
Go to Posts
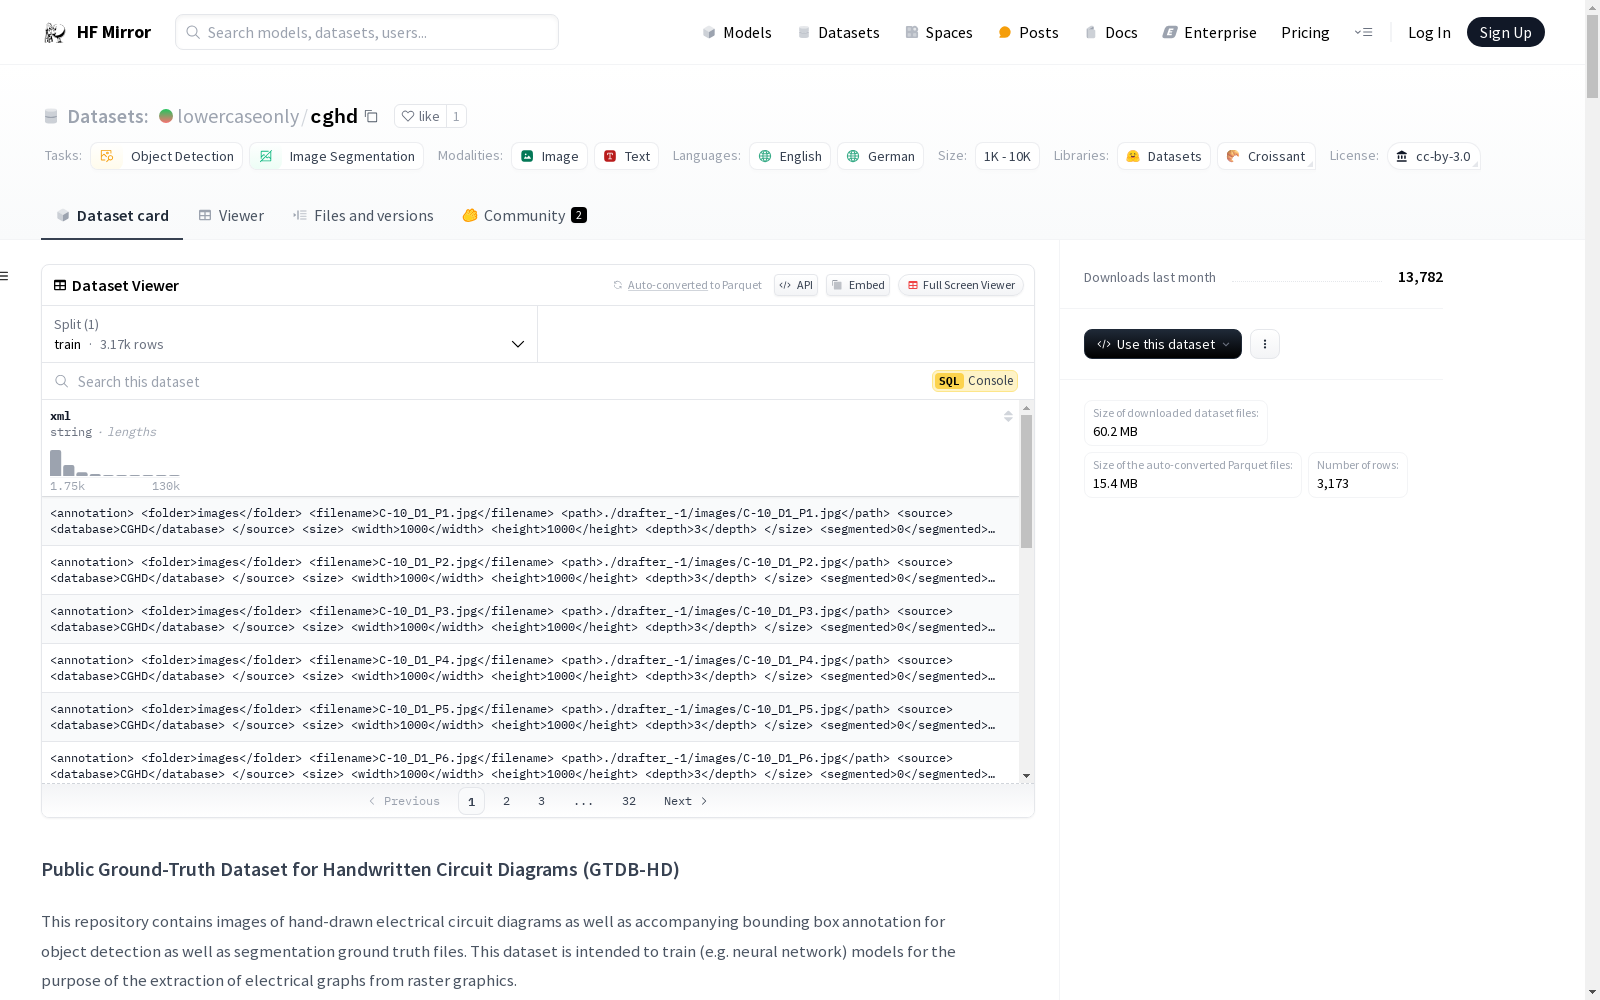pyautogui.click(x=1028, y=32)
